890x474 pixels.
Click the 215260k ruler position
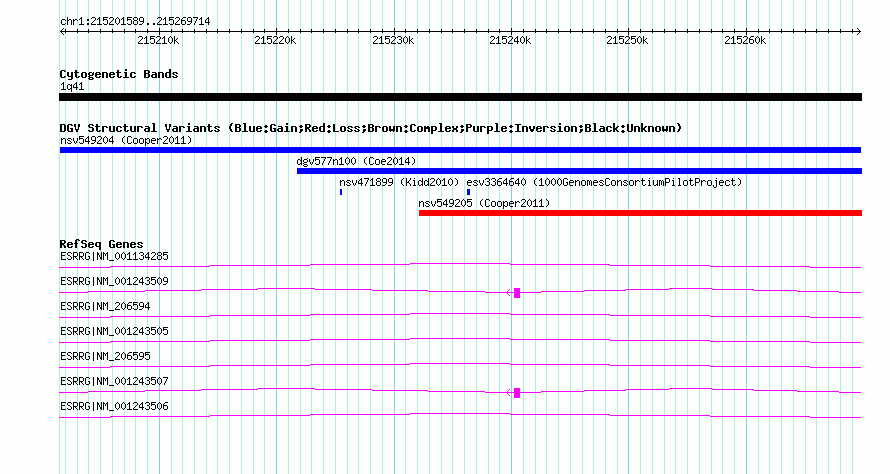click(745, 40)
